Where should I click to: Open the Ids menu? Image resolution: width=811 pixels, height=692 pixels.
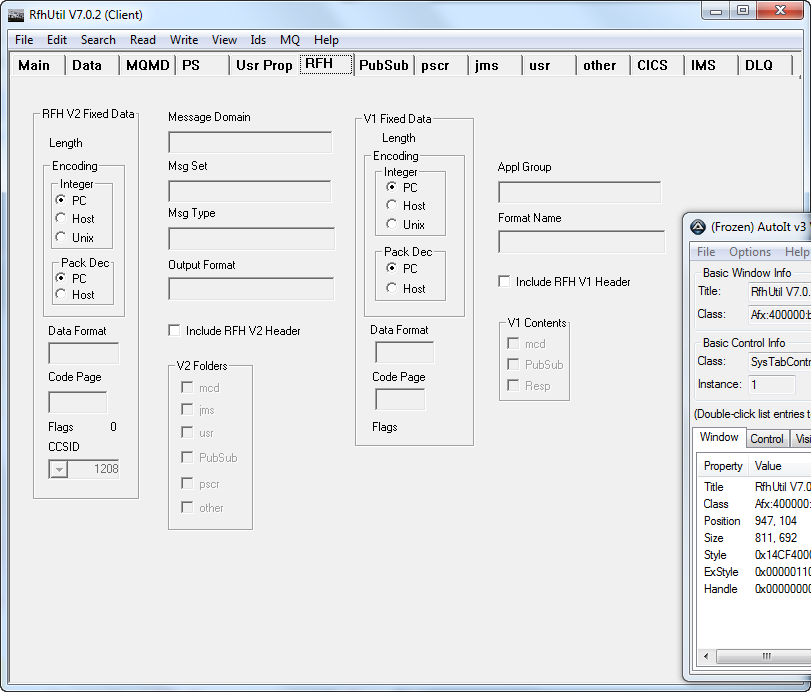pyautogui.click(x=258, y=40)
